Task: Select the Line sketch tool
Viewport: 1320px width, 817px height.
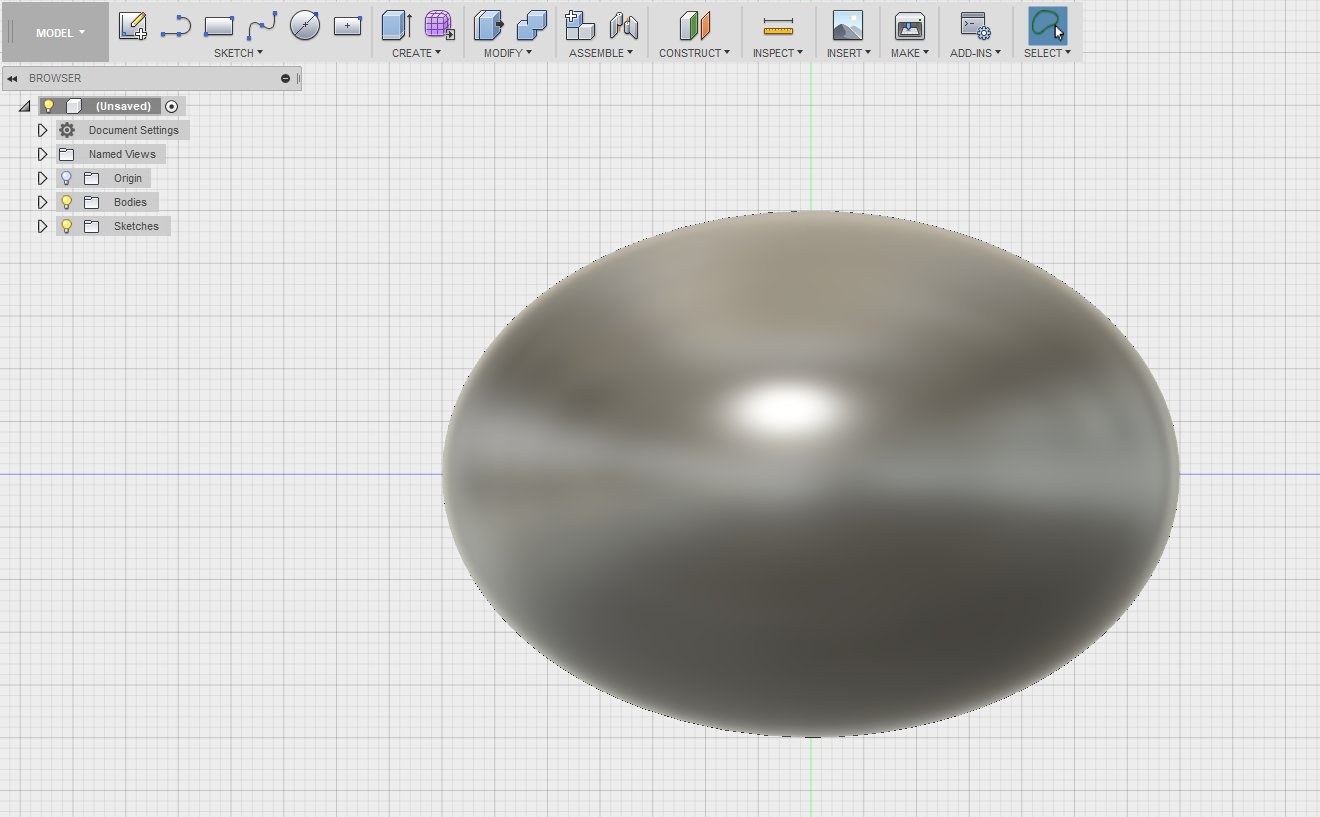Action: coord(176,26)
